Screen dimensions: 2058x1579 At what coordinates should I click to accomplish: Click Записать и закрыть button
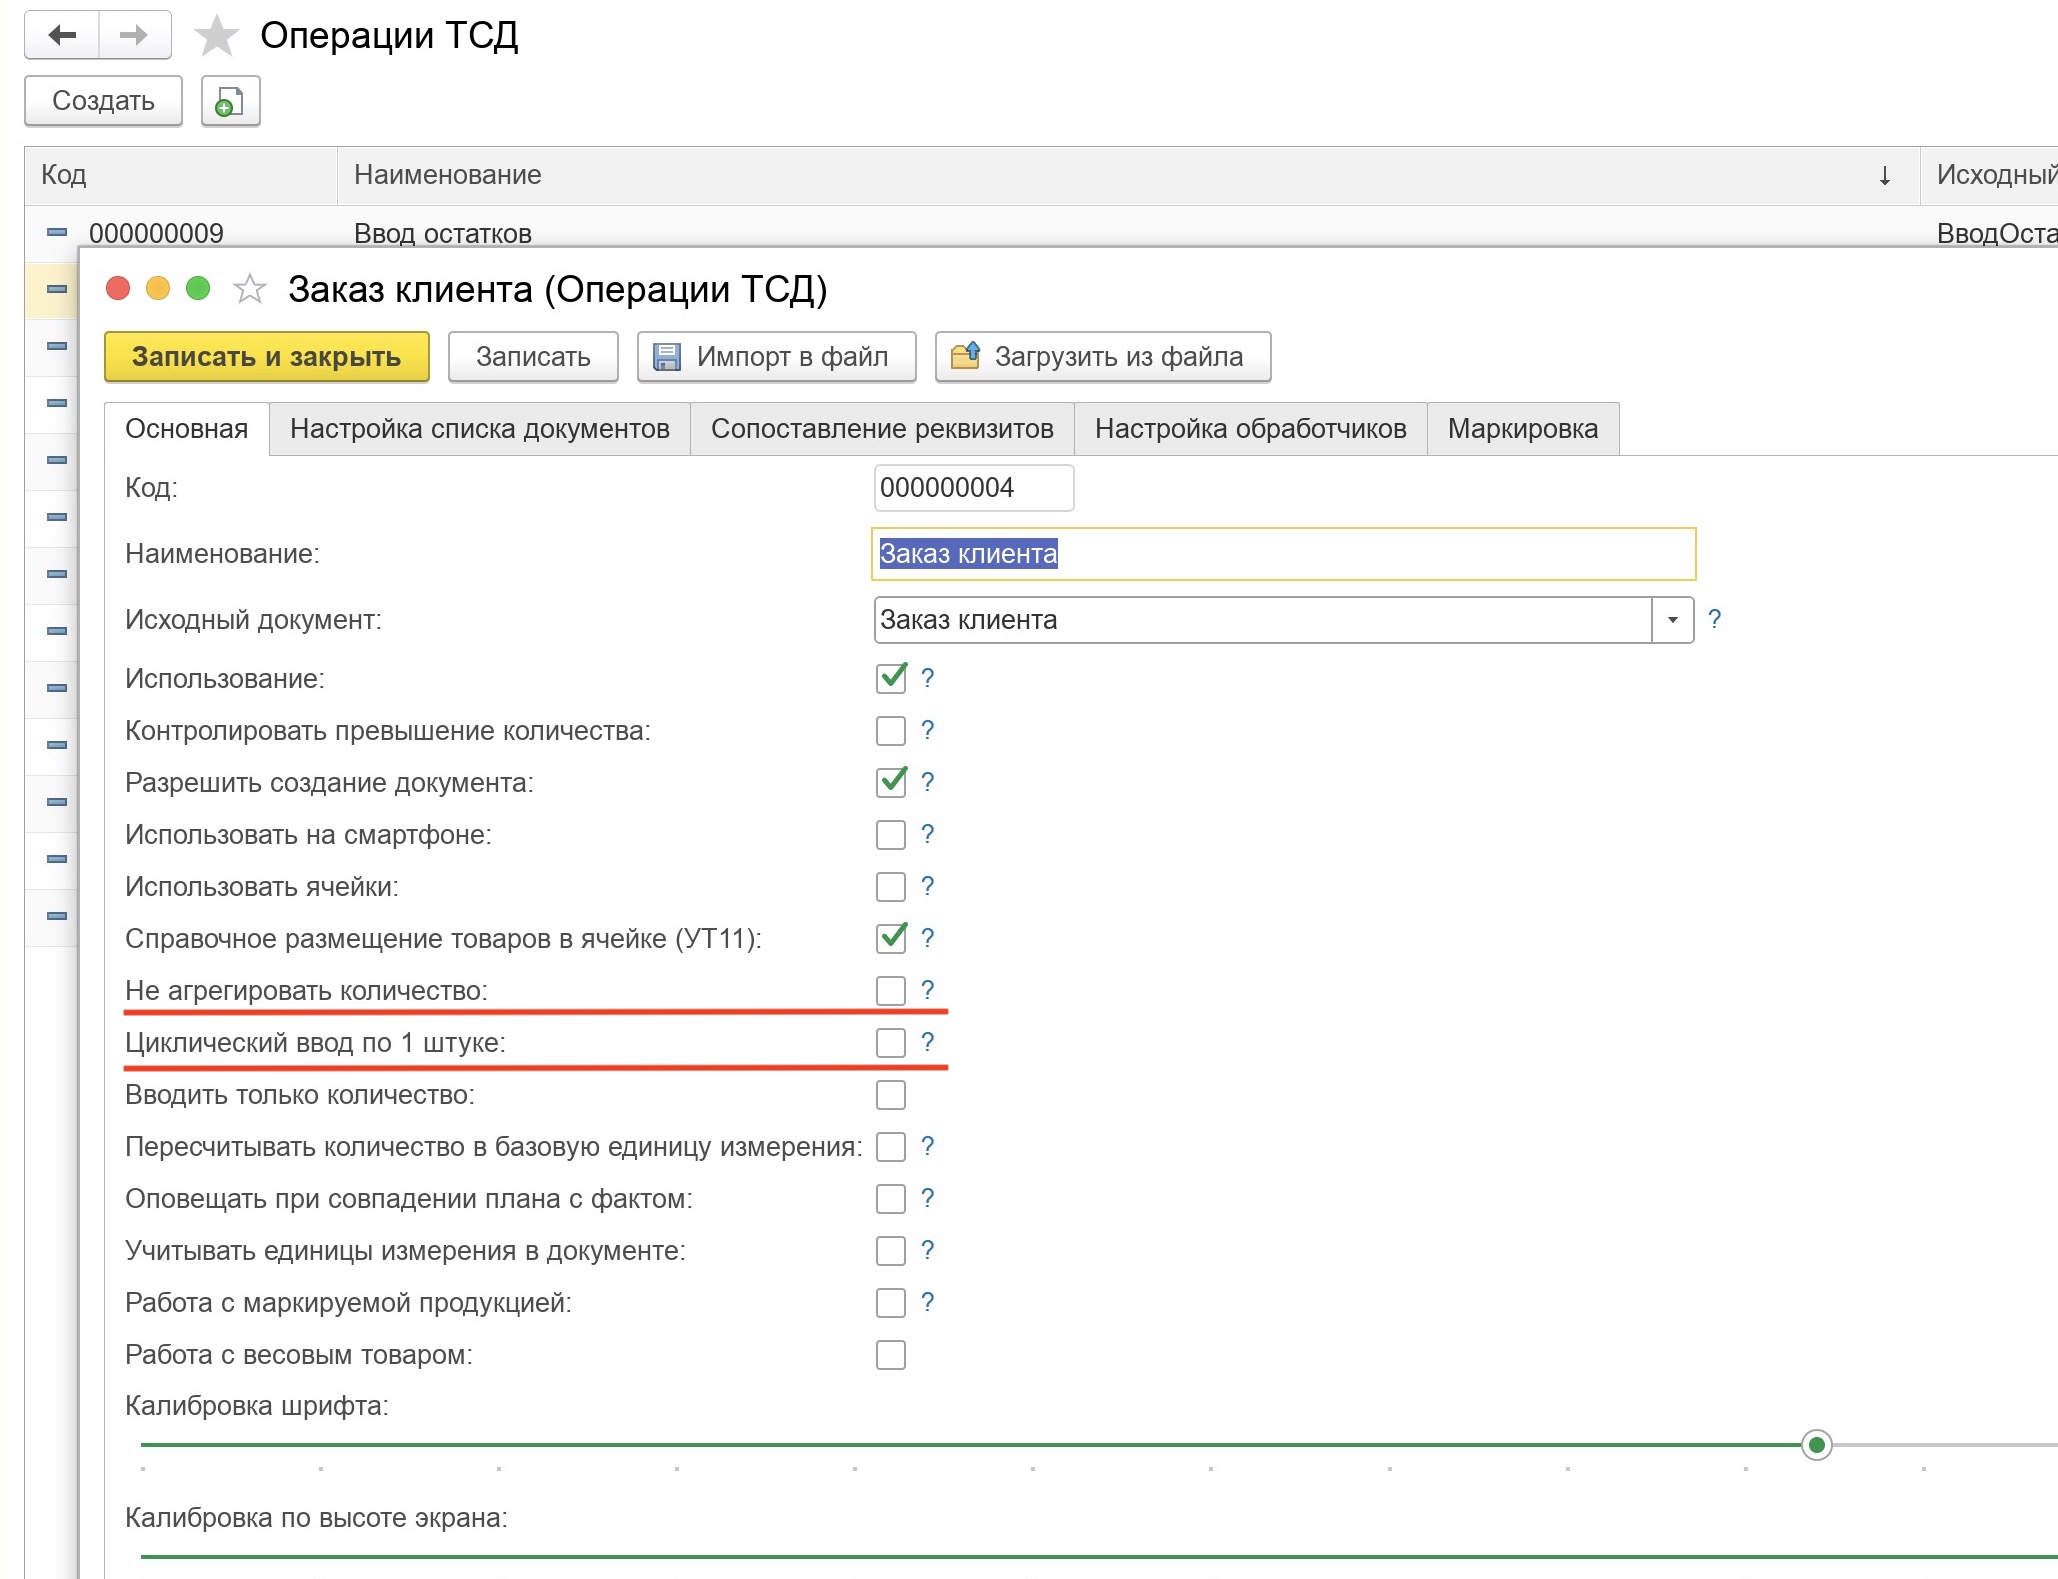point(267,357)
